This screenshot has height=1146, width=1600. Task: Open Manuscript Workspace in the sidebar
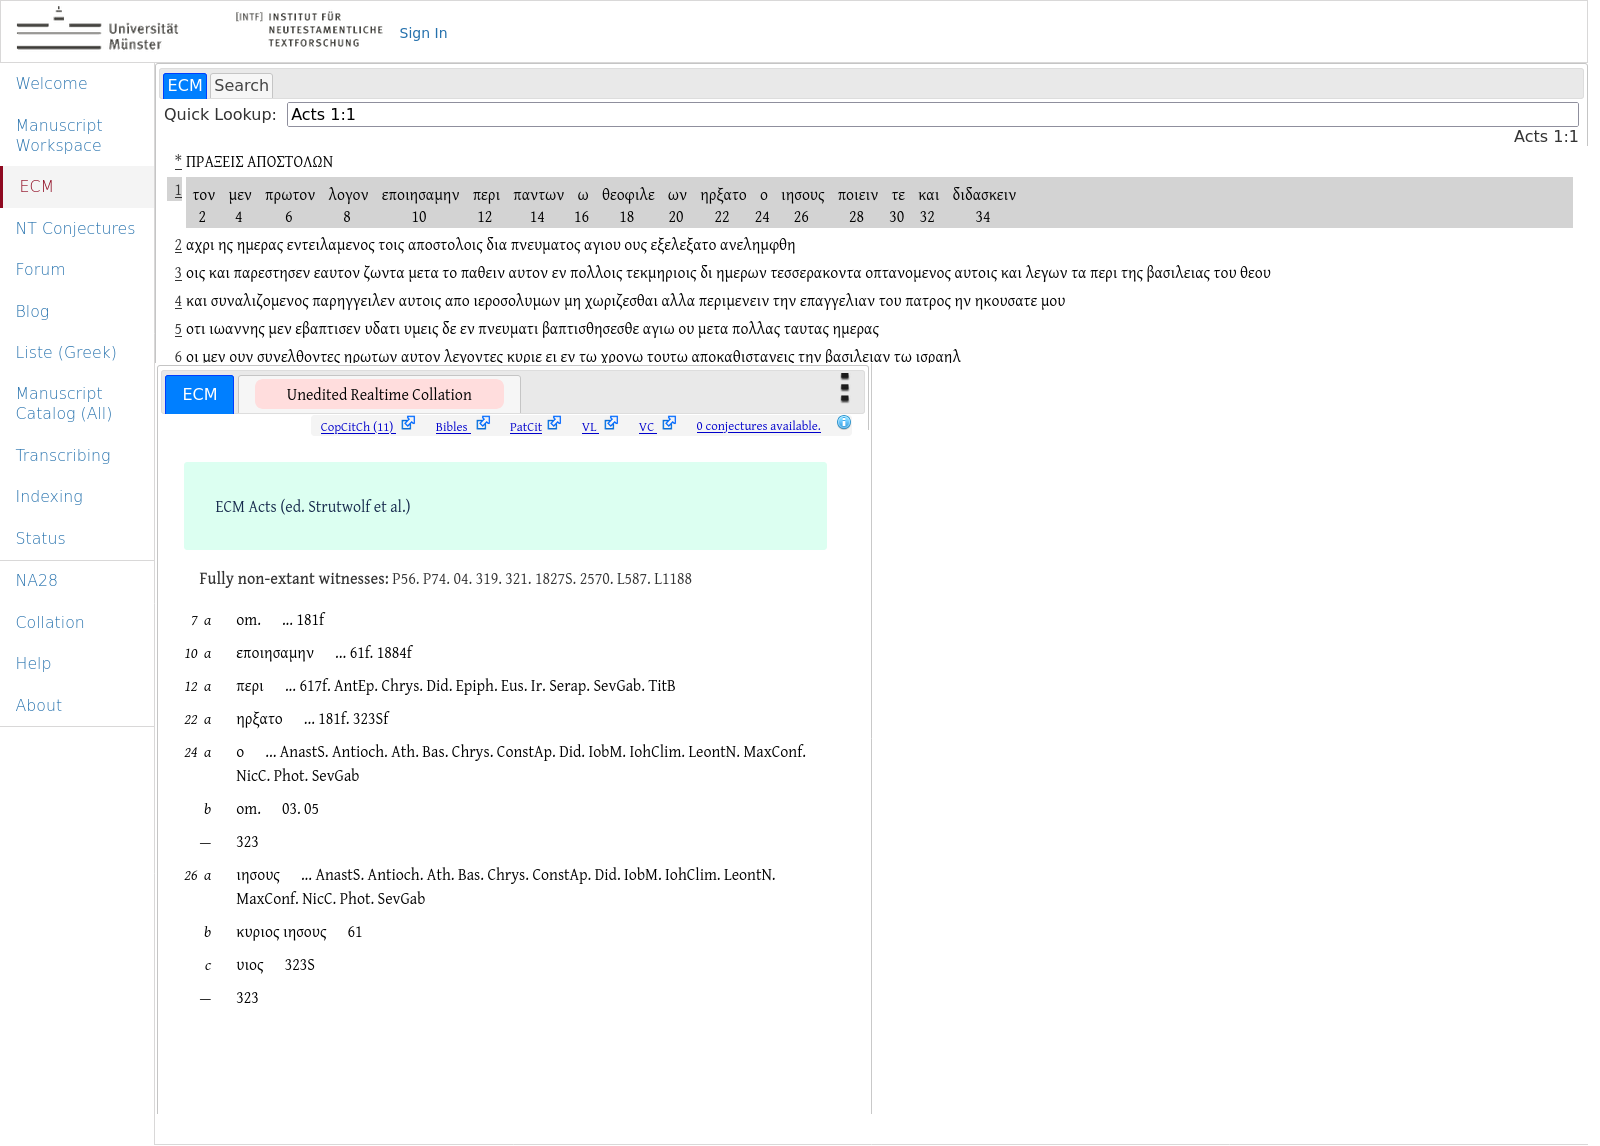click(59, 135)
